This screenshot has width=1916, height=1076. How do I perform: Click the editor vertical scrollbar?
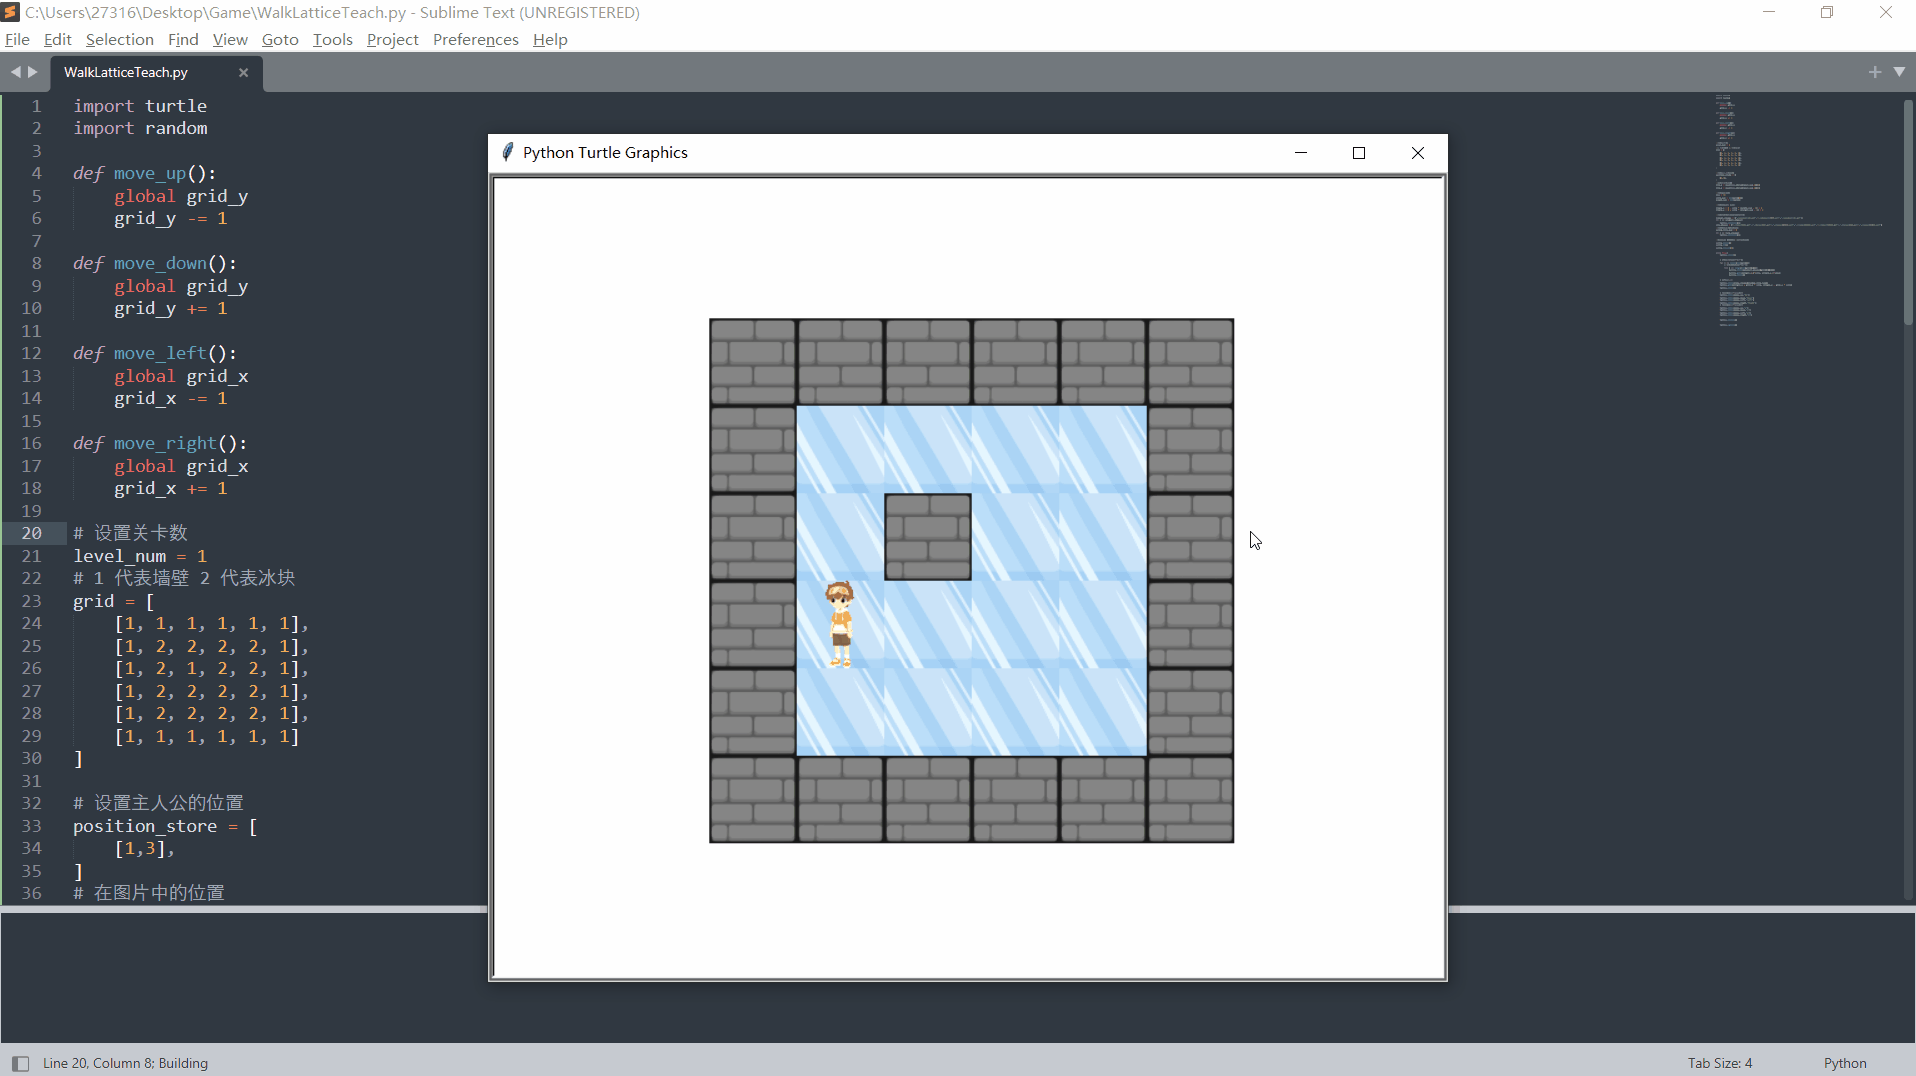tap(1908, 212)
